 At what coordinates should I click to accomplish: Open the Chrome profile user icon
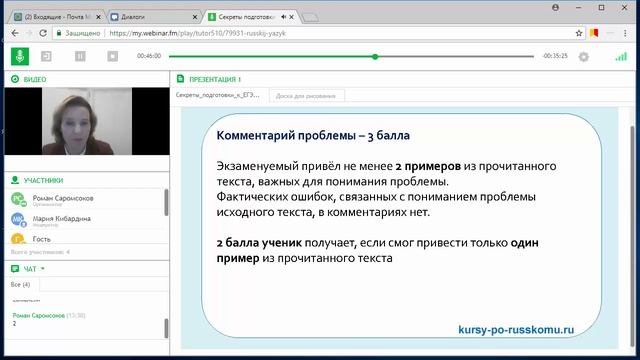click(x=556, y=7)
